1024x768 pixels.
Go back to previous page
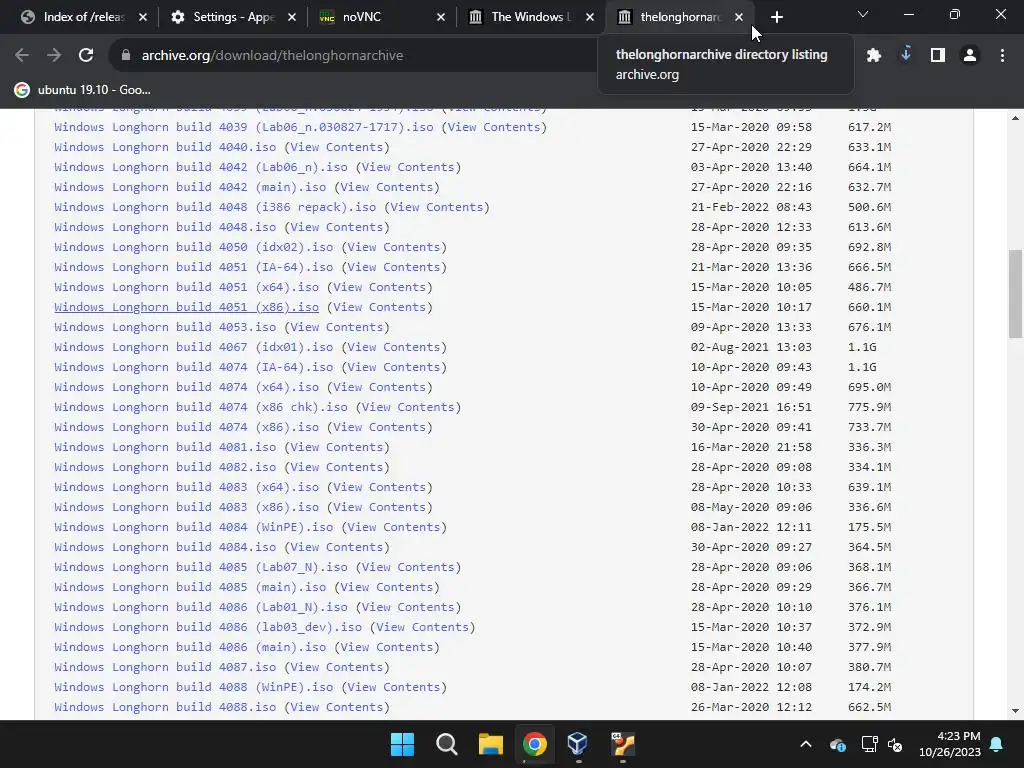[x=22, y=56]
